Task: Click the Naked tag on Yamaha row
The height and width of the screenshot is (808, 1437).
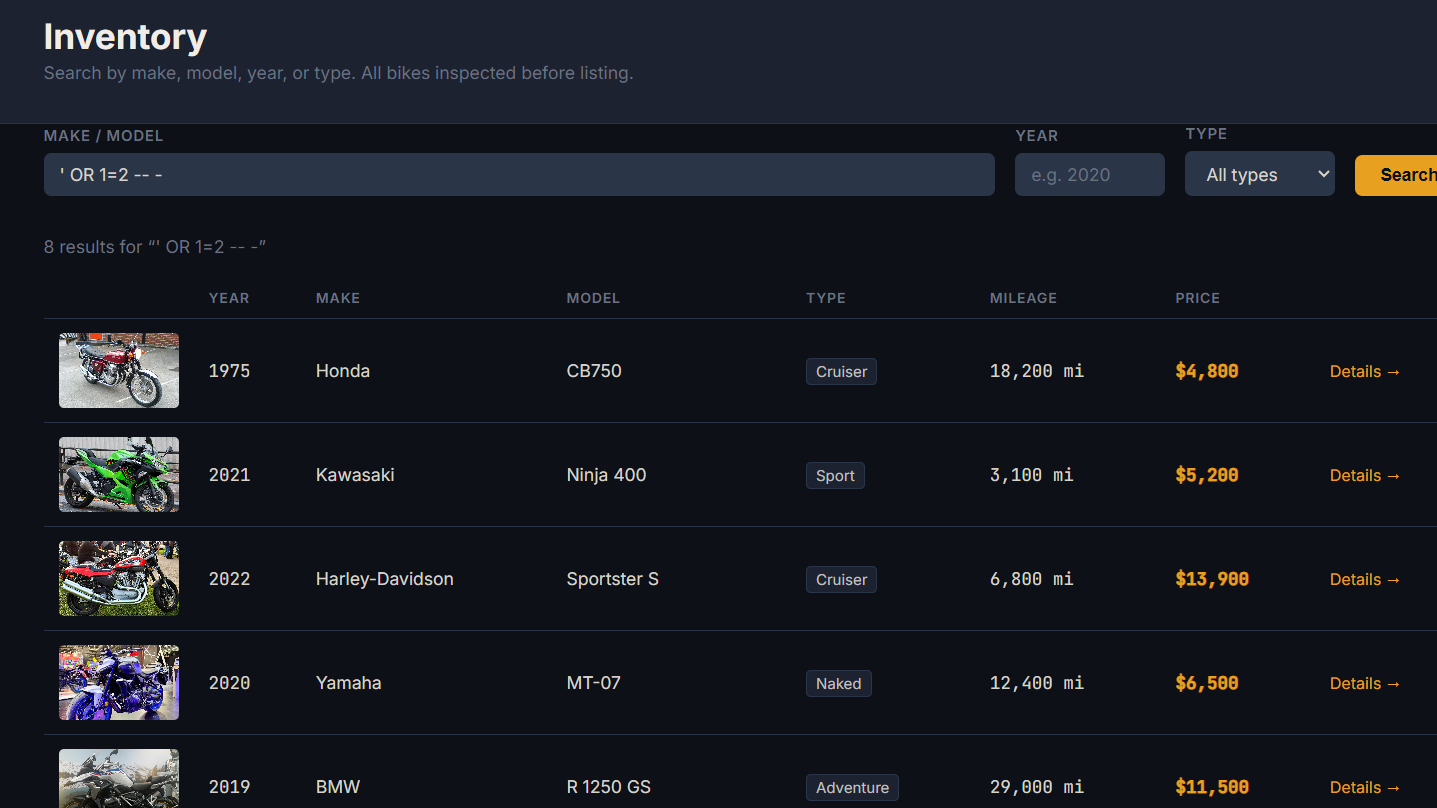Action: (838, 683)
